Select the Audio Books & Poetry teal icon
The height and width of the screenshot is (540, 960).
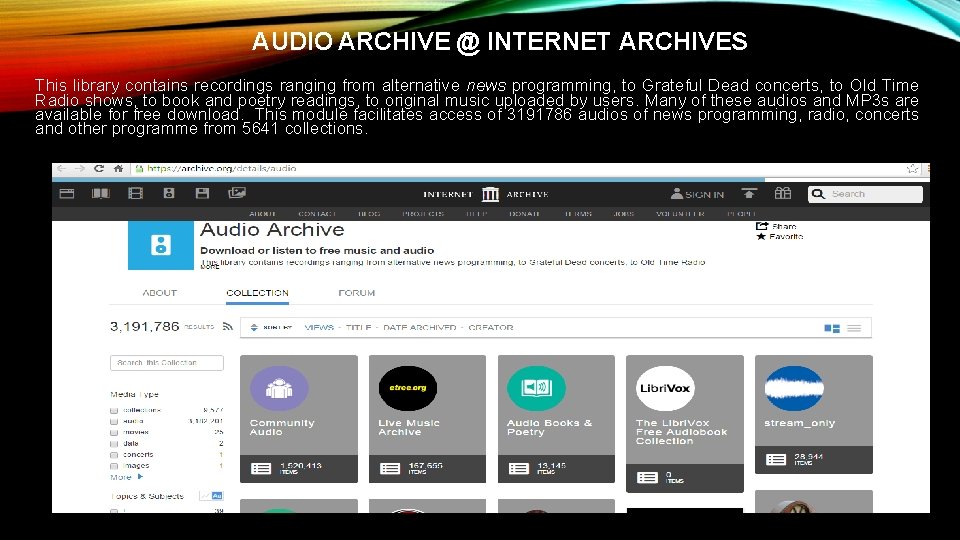536,388
